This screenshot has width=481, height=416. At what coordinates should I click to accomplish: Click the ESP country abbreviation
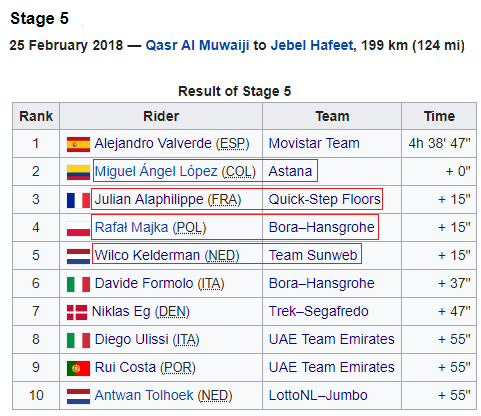pyautogui.click(x=233, y=144)
